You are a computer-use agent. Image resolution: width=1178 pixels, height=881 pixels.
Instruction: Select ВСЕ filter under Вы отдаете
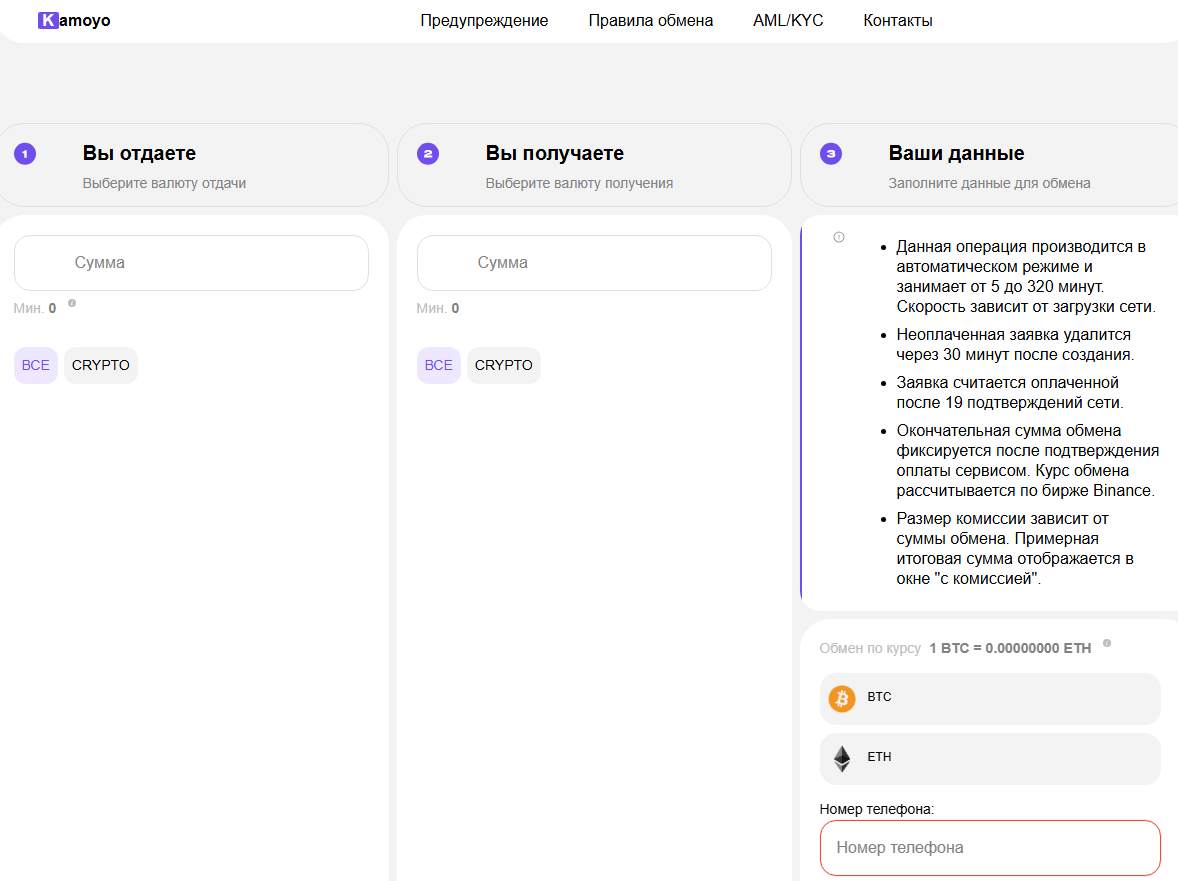pos(36,365)
